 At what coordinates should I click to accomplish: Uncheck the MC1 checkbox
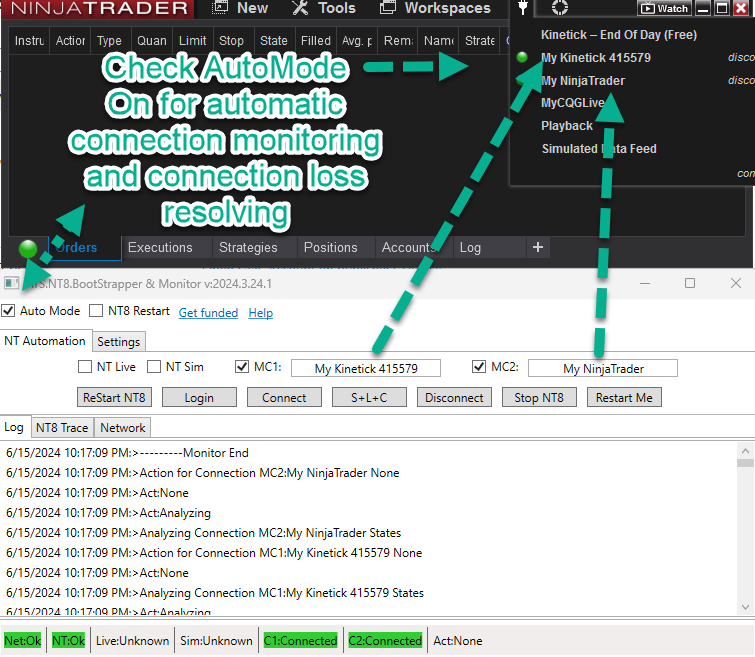[242, 367]
